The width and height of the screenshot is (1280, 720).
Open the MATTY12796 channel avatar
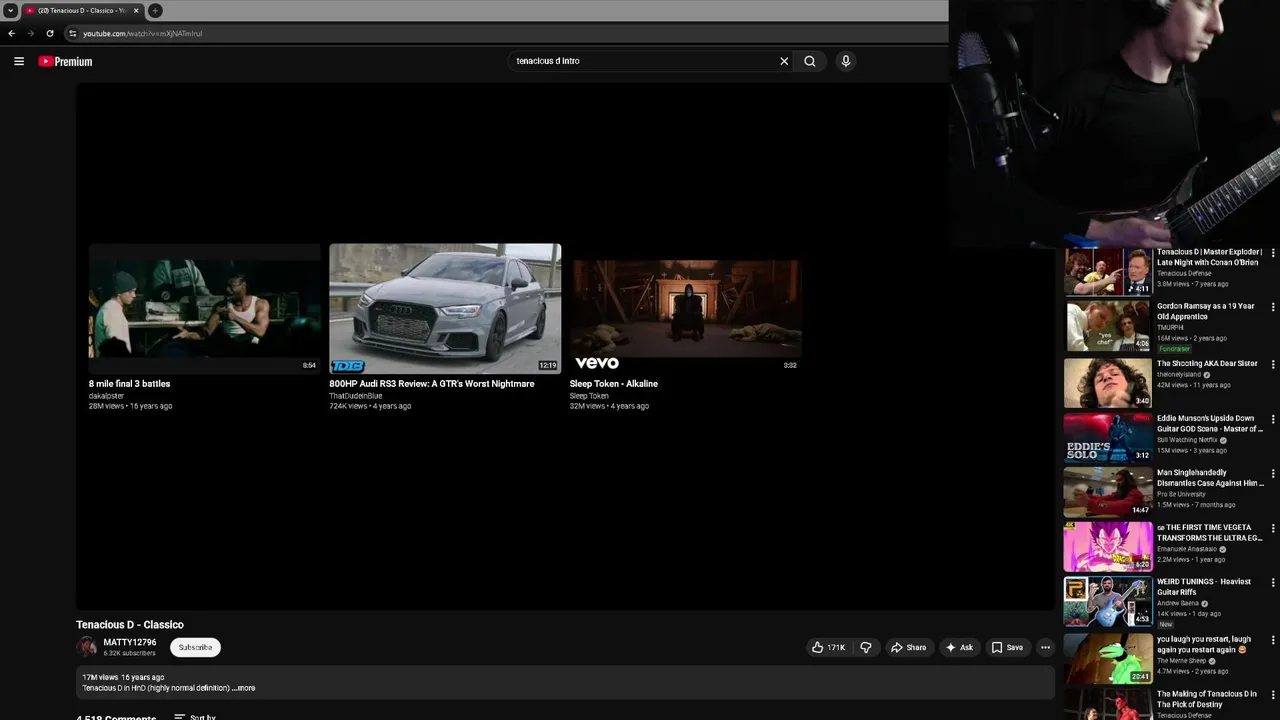coord(87,647)
